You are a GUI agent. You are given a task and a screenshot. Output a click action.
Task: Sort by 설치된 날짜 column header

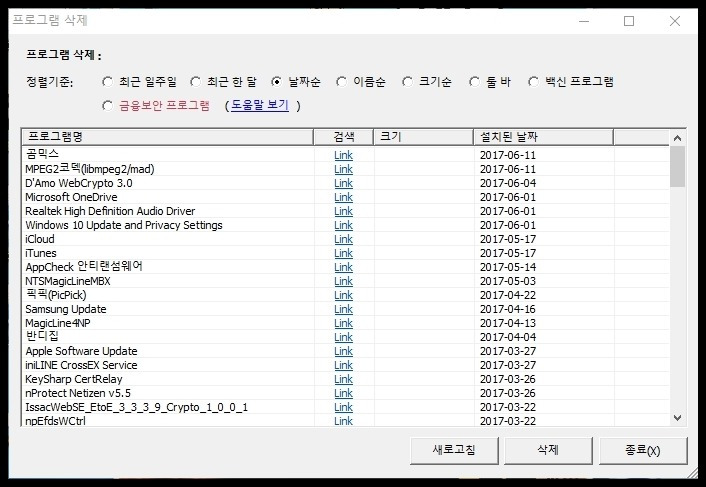[543, 137]
